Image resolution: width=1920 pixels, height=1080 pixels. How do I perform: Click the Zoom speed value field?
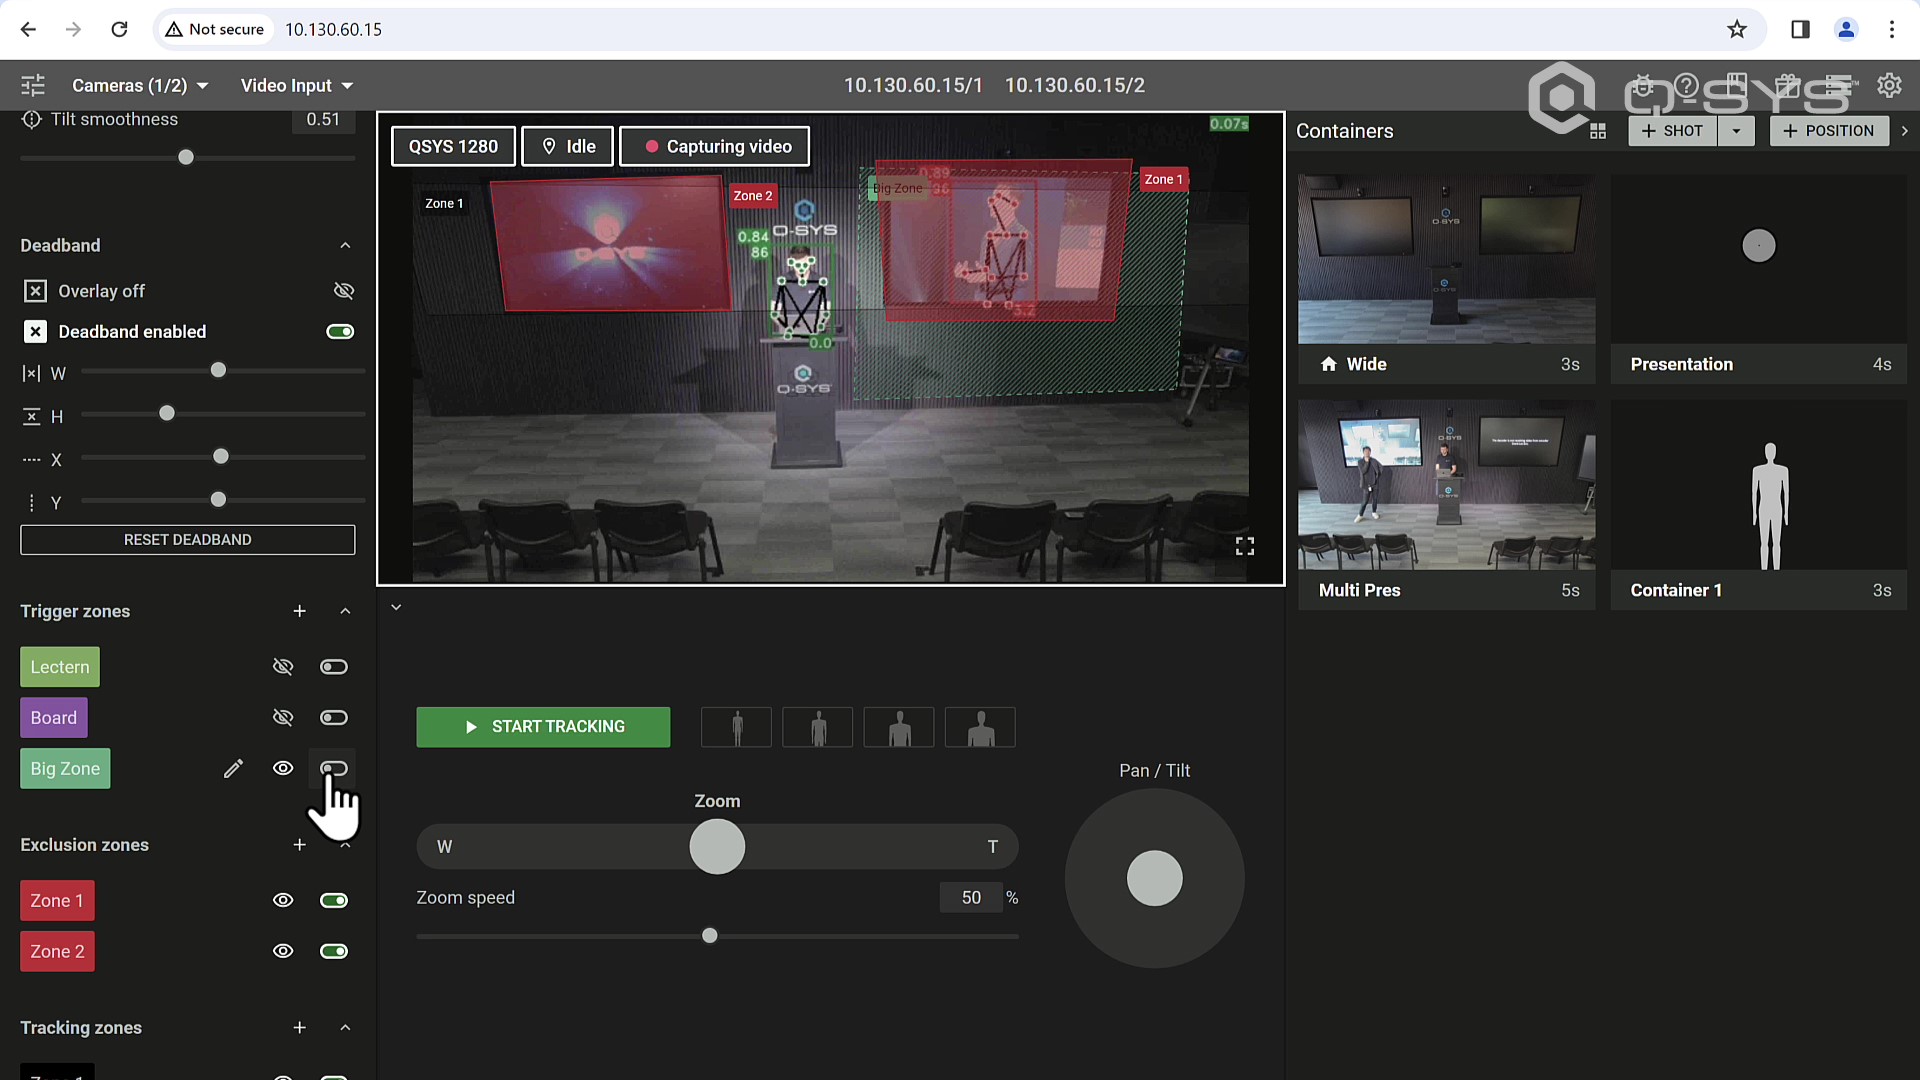coord(971,898)
